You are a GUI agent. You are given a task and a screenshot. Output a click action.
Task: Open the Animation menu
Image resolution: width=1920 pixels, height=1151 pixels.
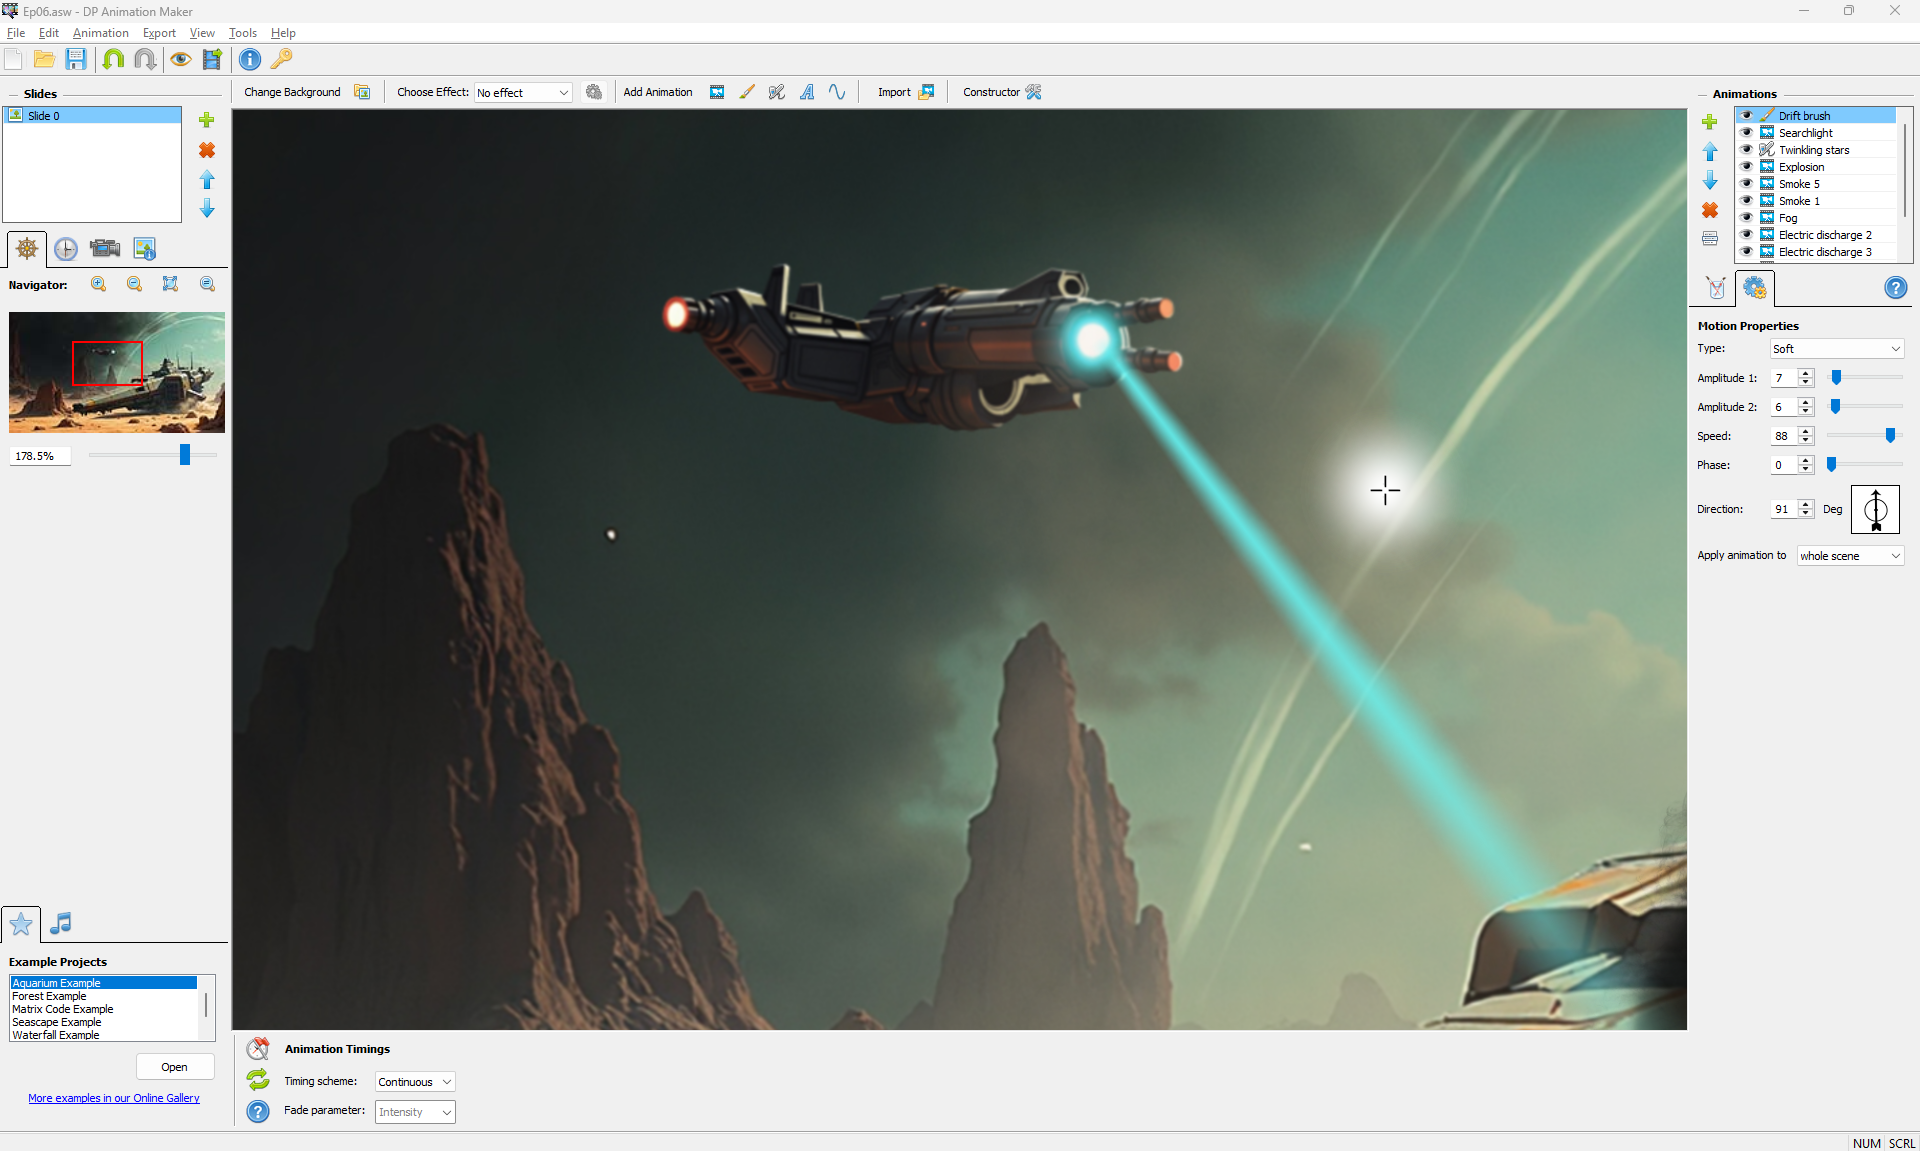pyautogui.click(x=100, y=33)
